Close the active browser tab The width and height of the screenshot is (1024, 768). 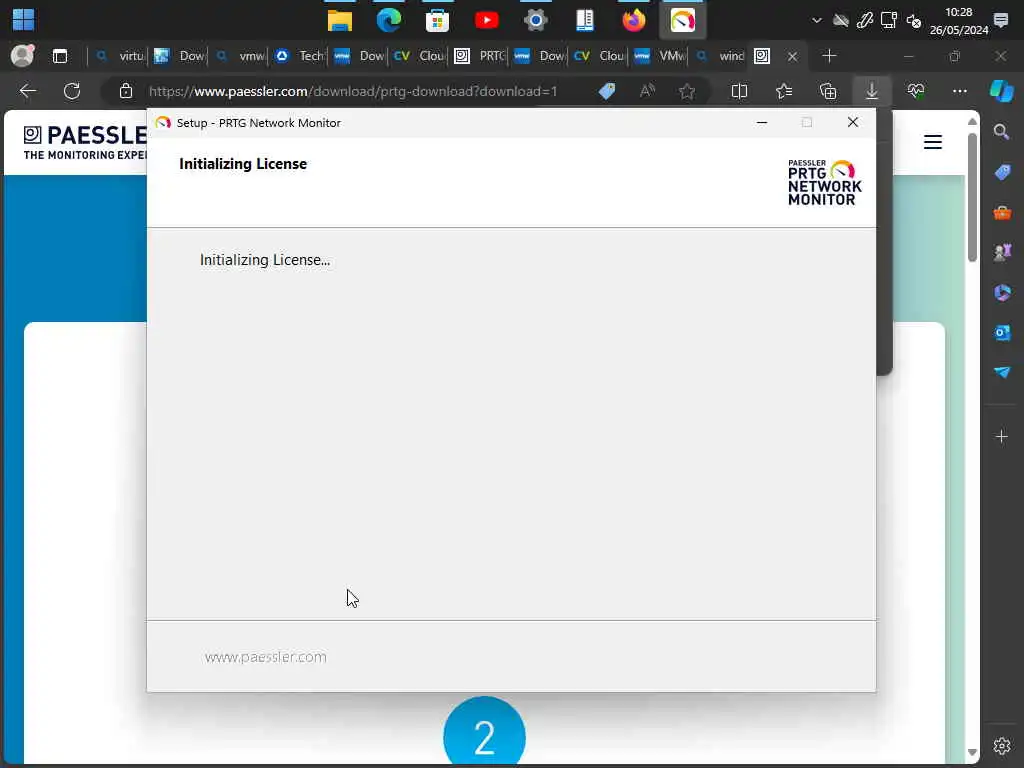(792, 57)
